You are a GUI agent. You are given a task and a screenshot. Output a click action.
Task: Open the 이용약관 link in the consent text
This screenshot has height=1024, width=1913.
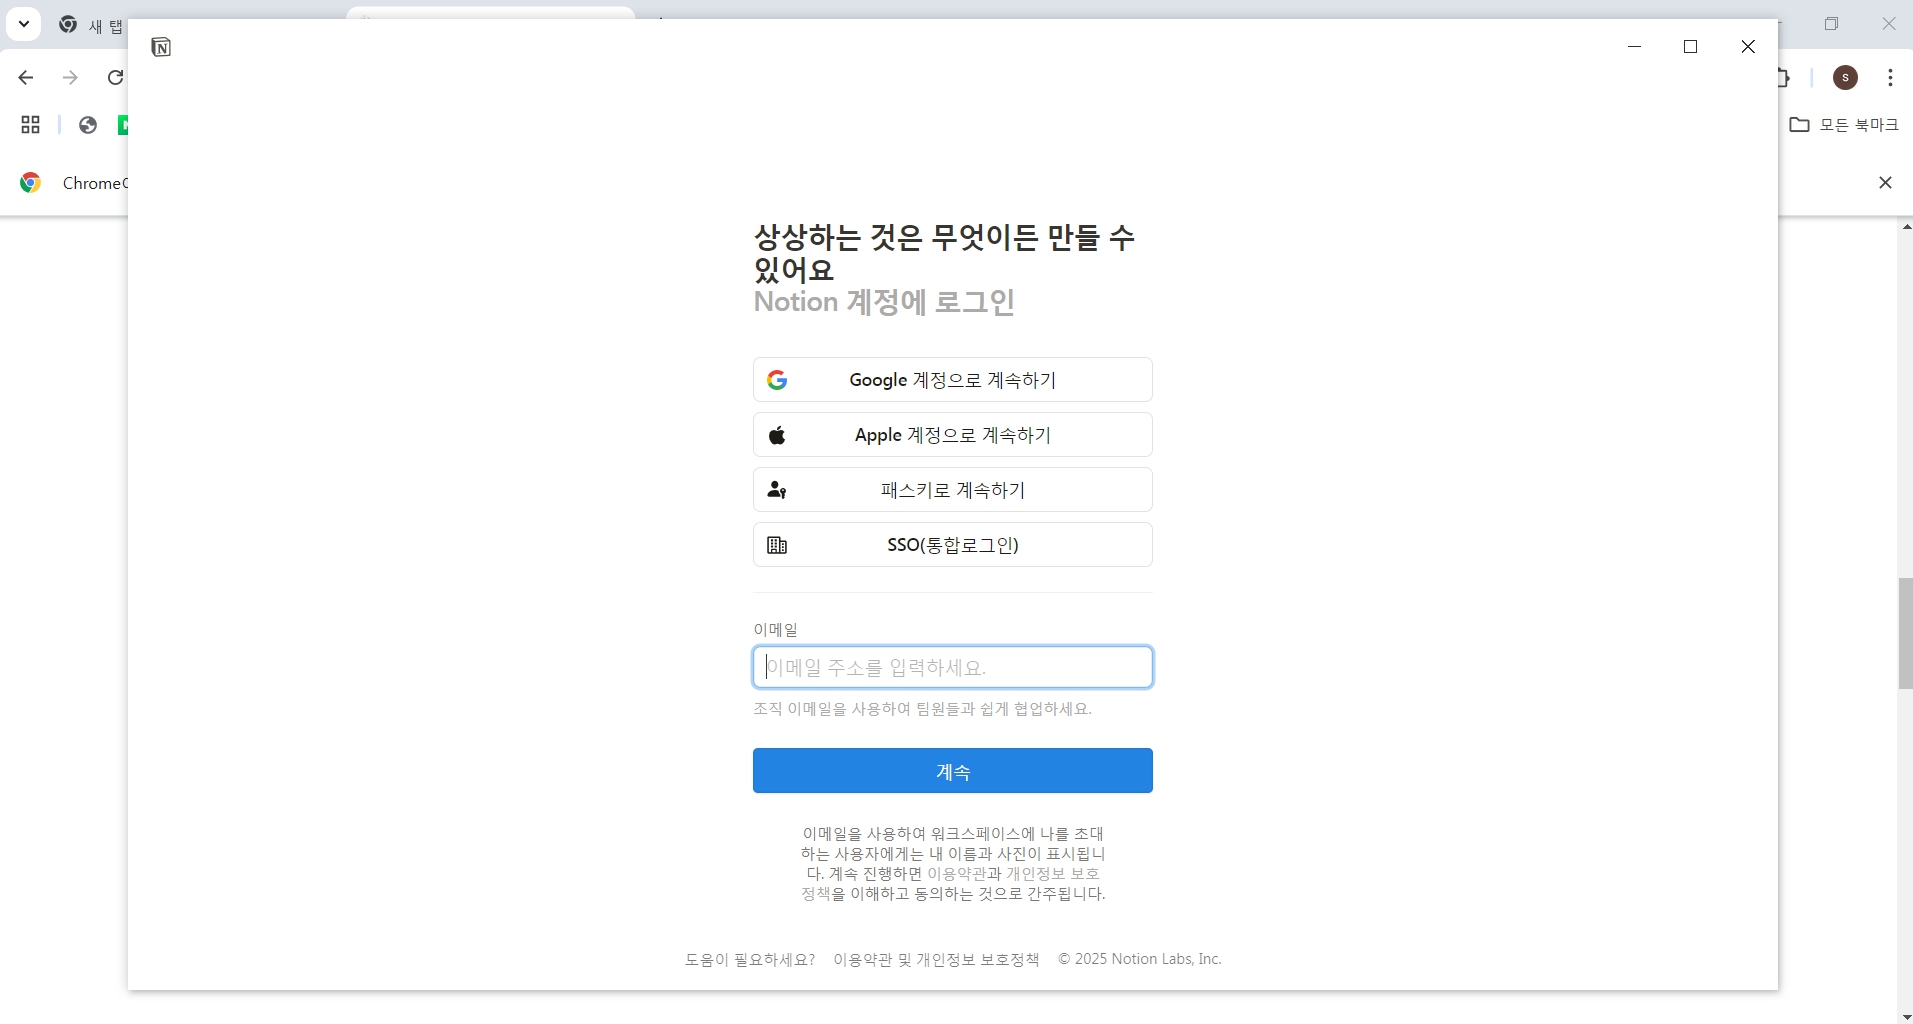[956, 873]
